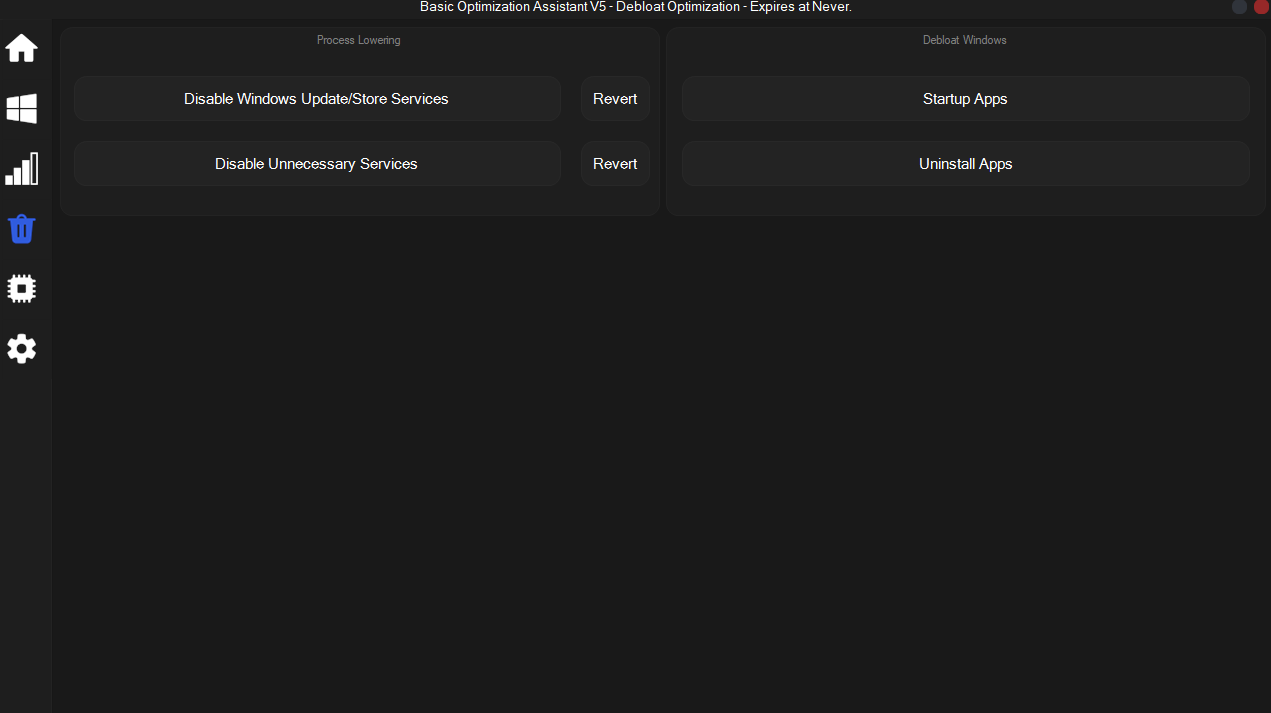This screenshot has width=1271, height=713.
Task: Click empty space inside Debloat Windows panel bottom
Action: tap(965, 201)
